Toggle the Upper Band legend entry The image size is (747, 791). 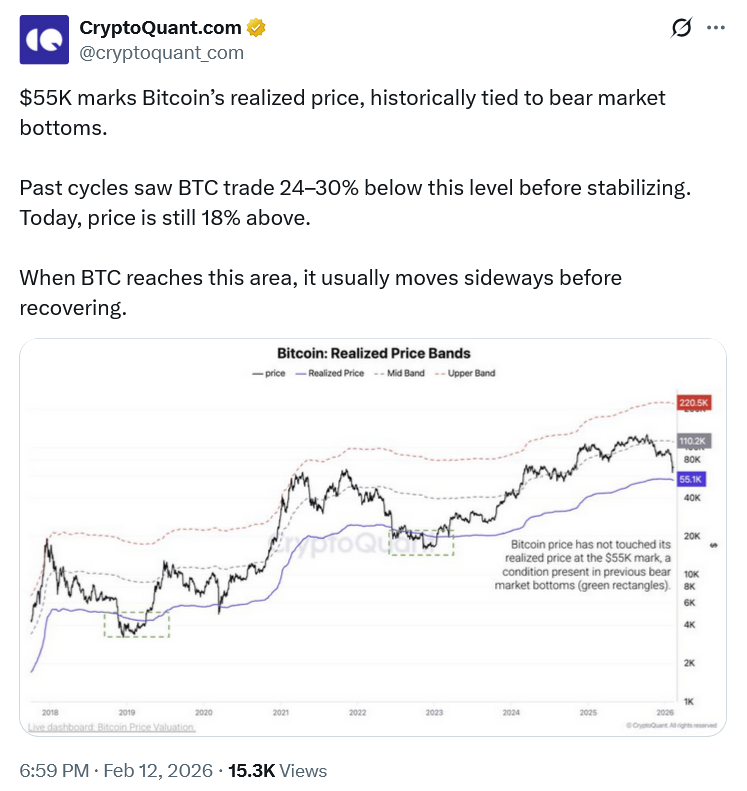click(464, 373)
